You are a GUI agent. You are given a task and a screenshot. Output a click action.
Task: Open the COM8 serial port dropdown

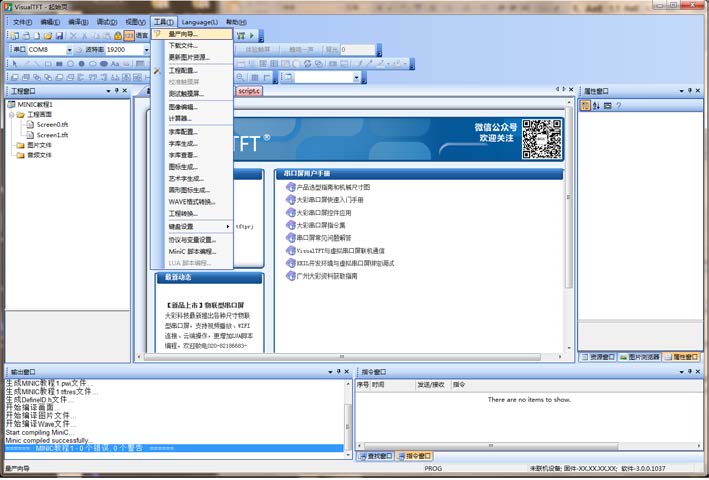pos(69,50)
